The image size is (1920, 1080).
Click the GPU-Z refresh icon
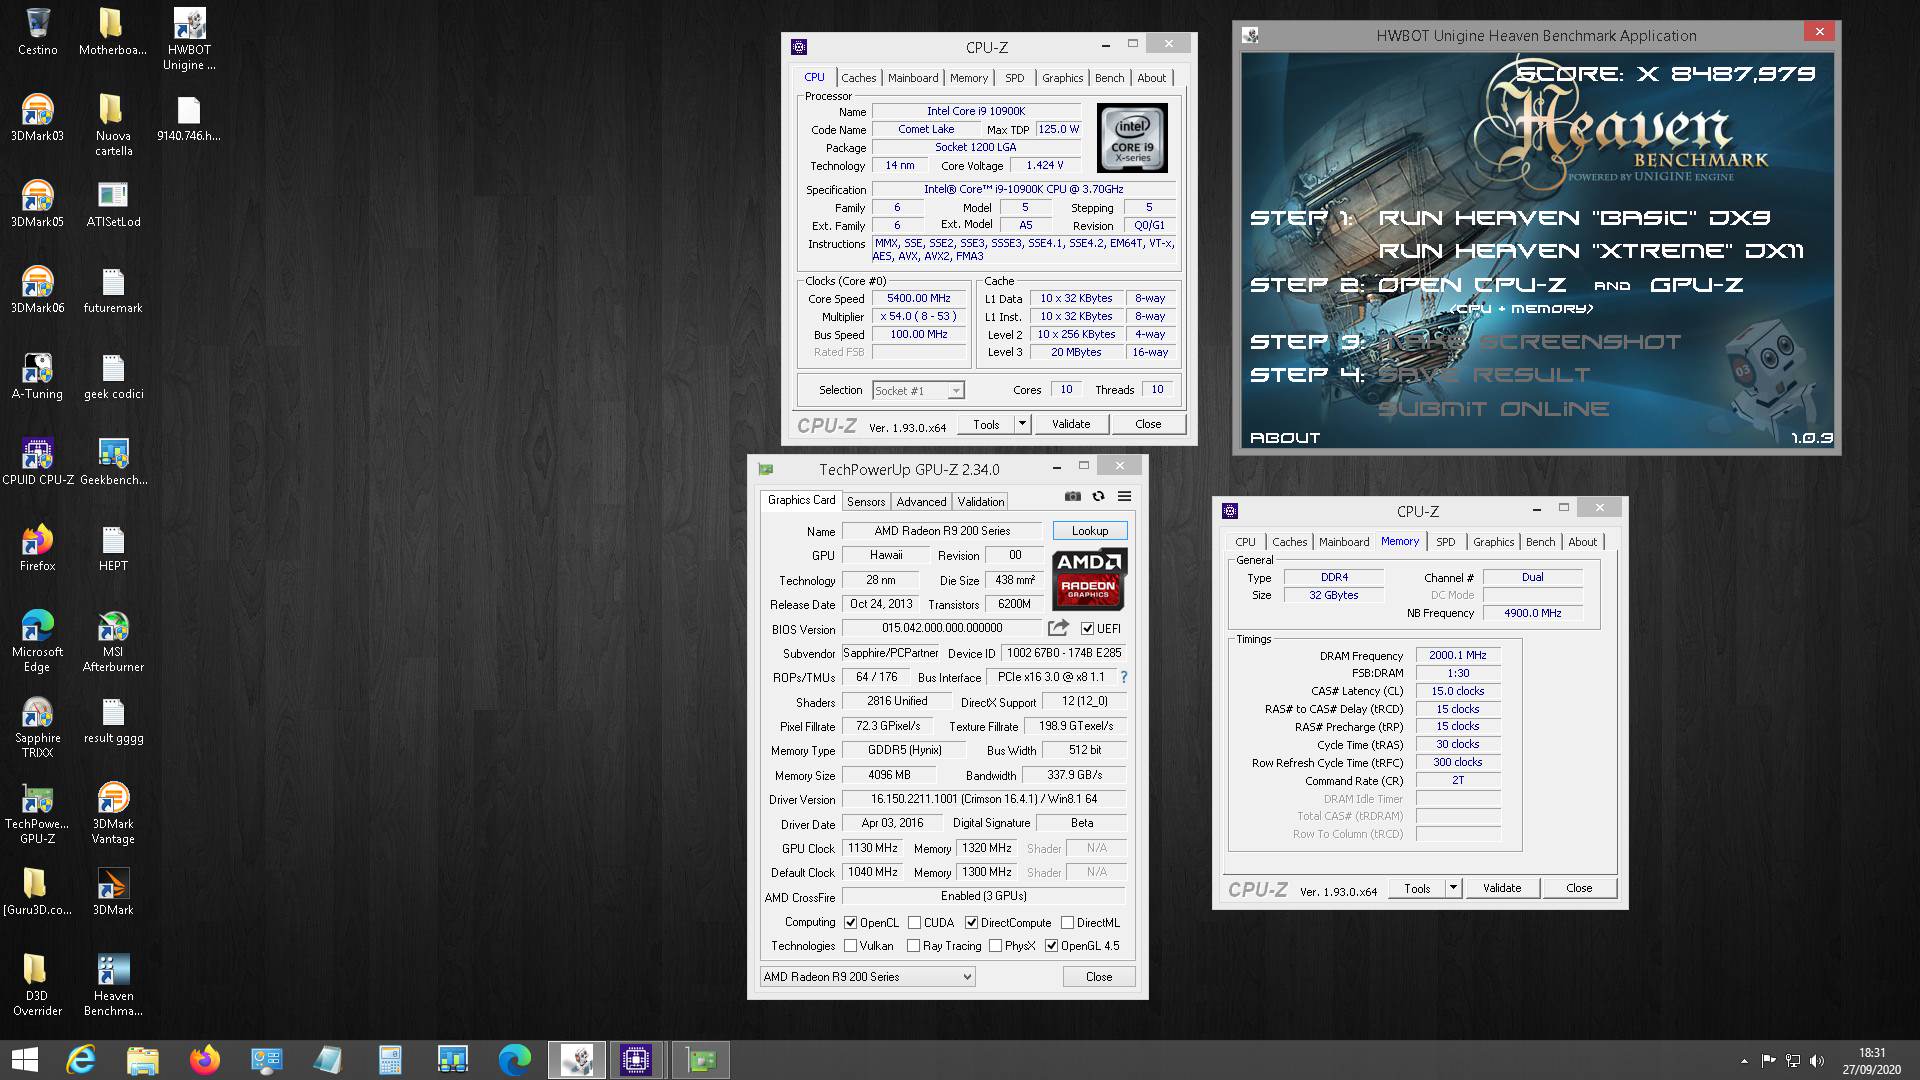1098,496
